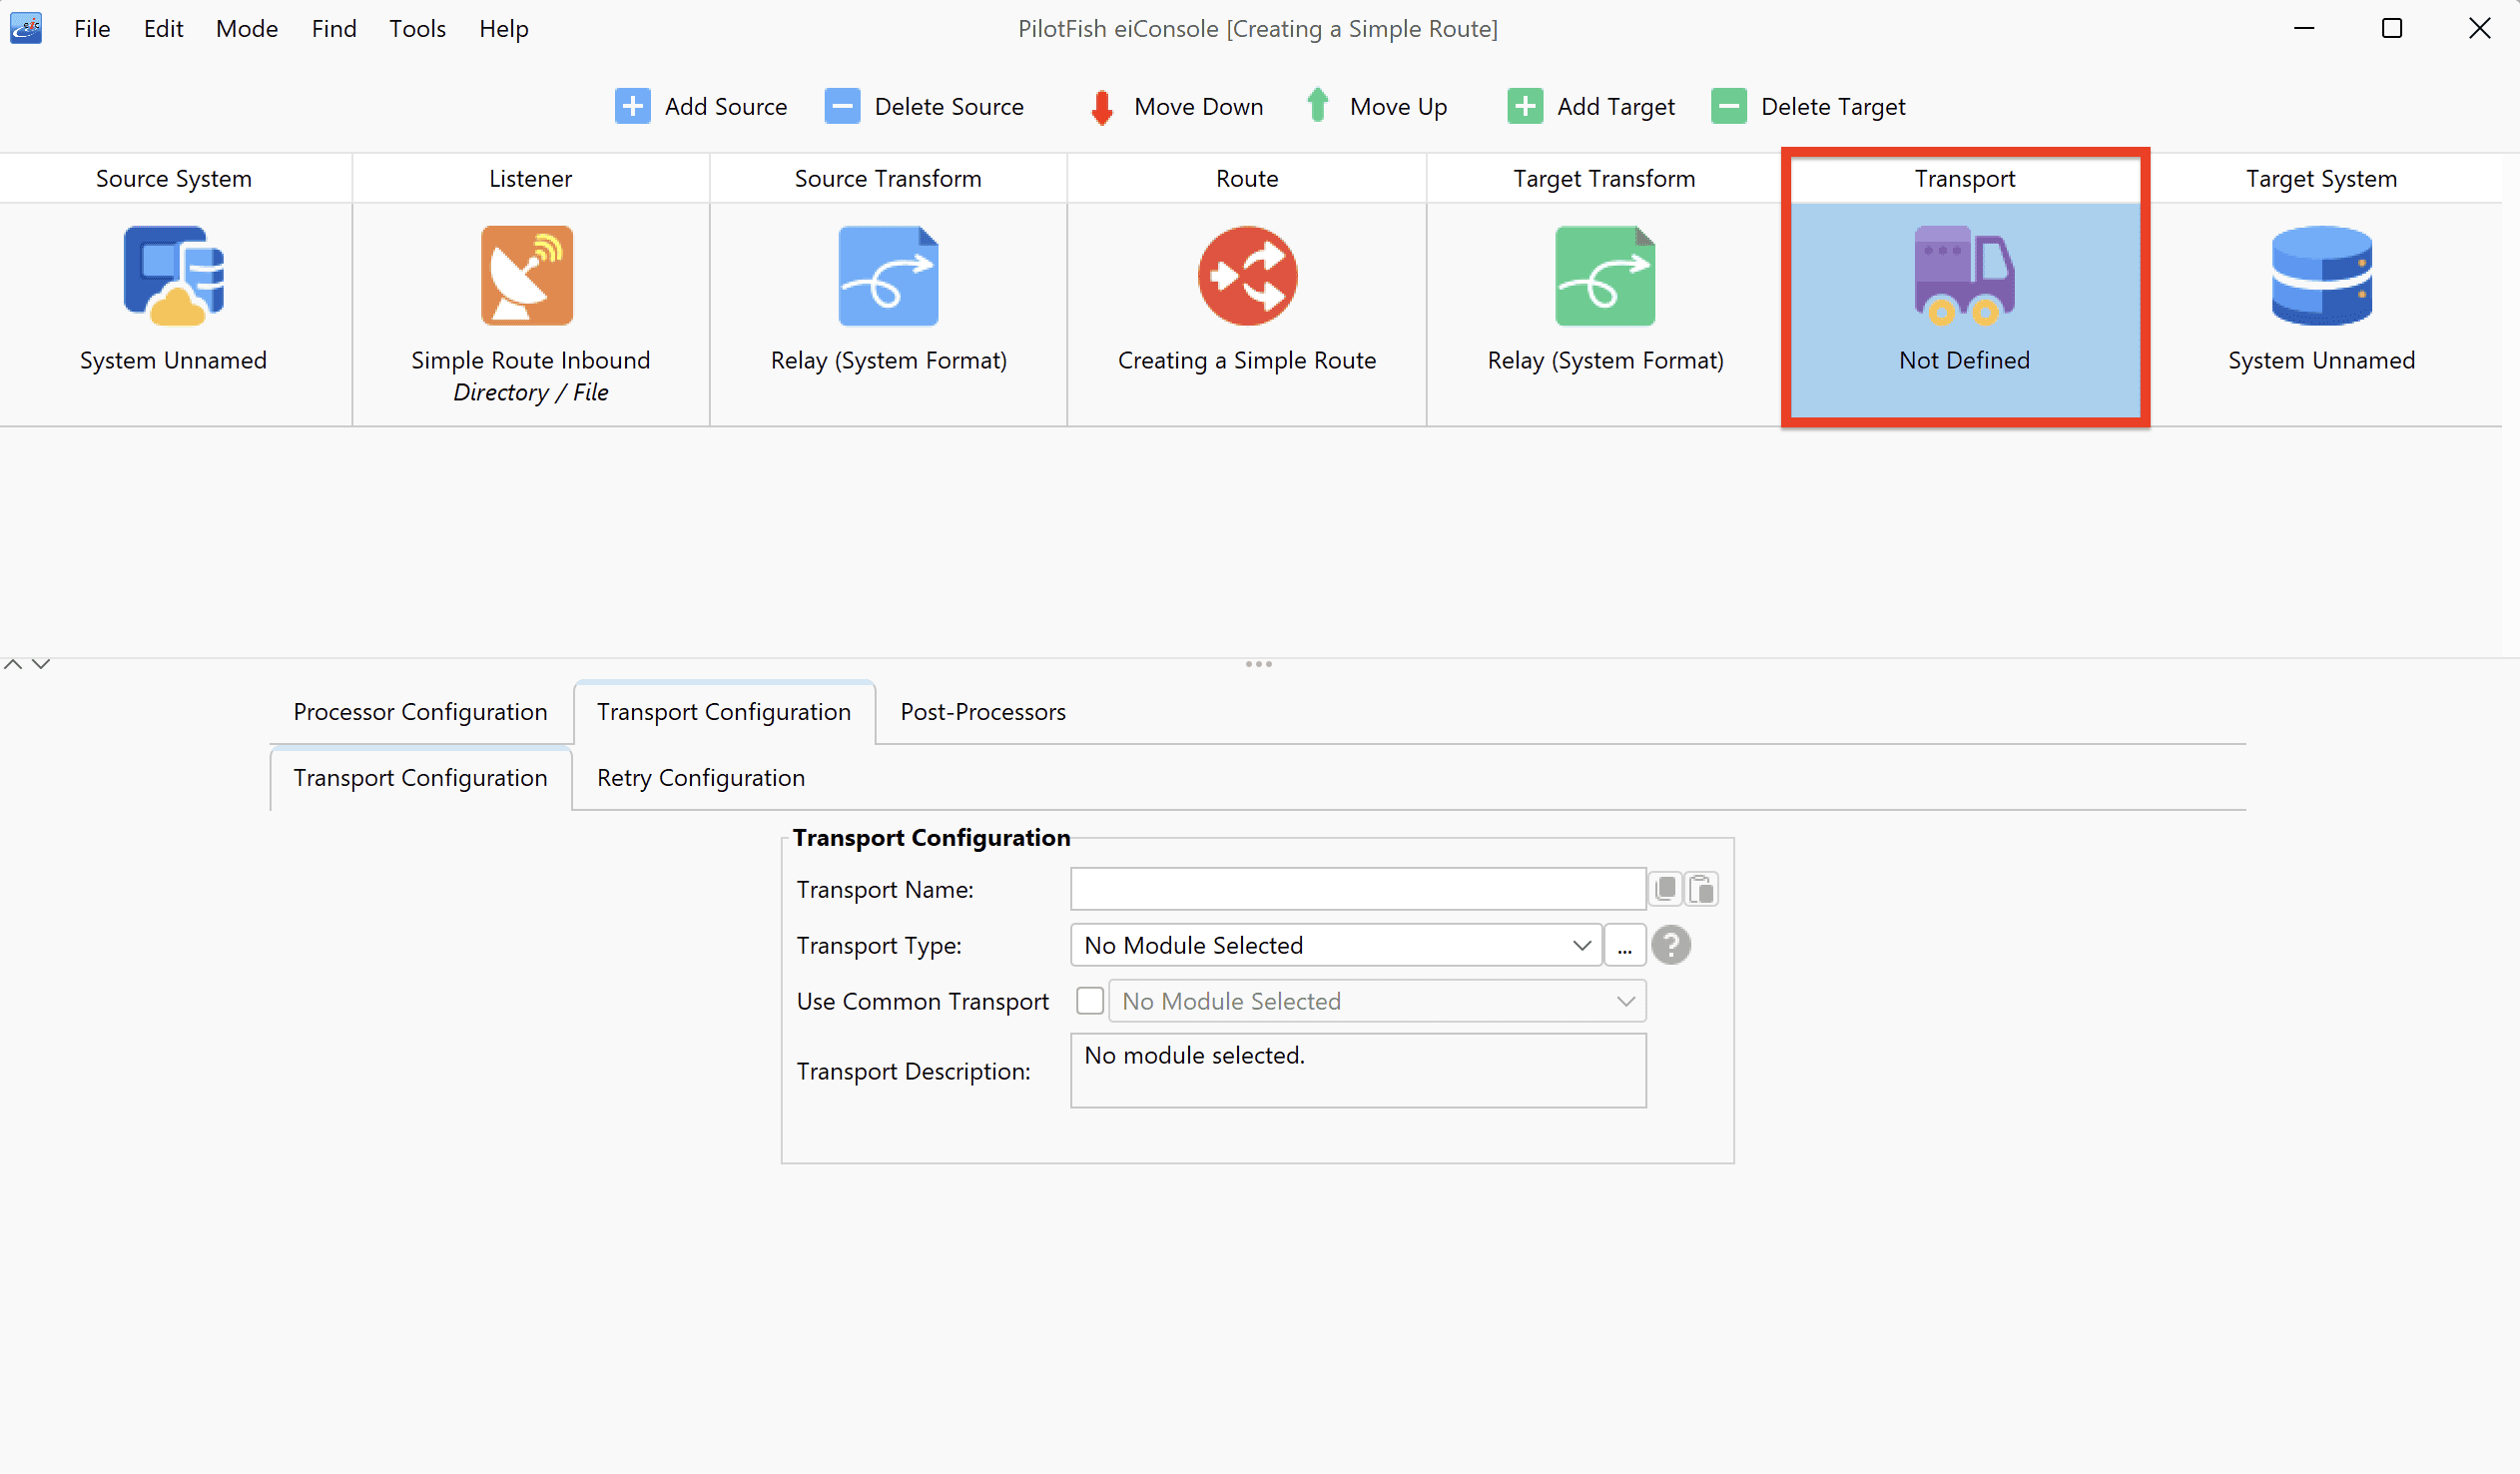Switch to the Retry Configuration sub-tab

701,778
